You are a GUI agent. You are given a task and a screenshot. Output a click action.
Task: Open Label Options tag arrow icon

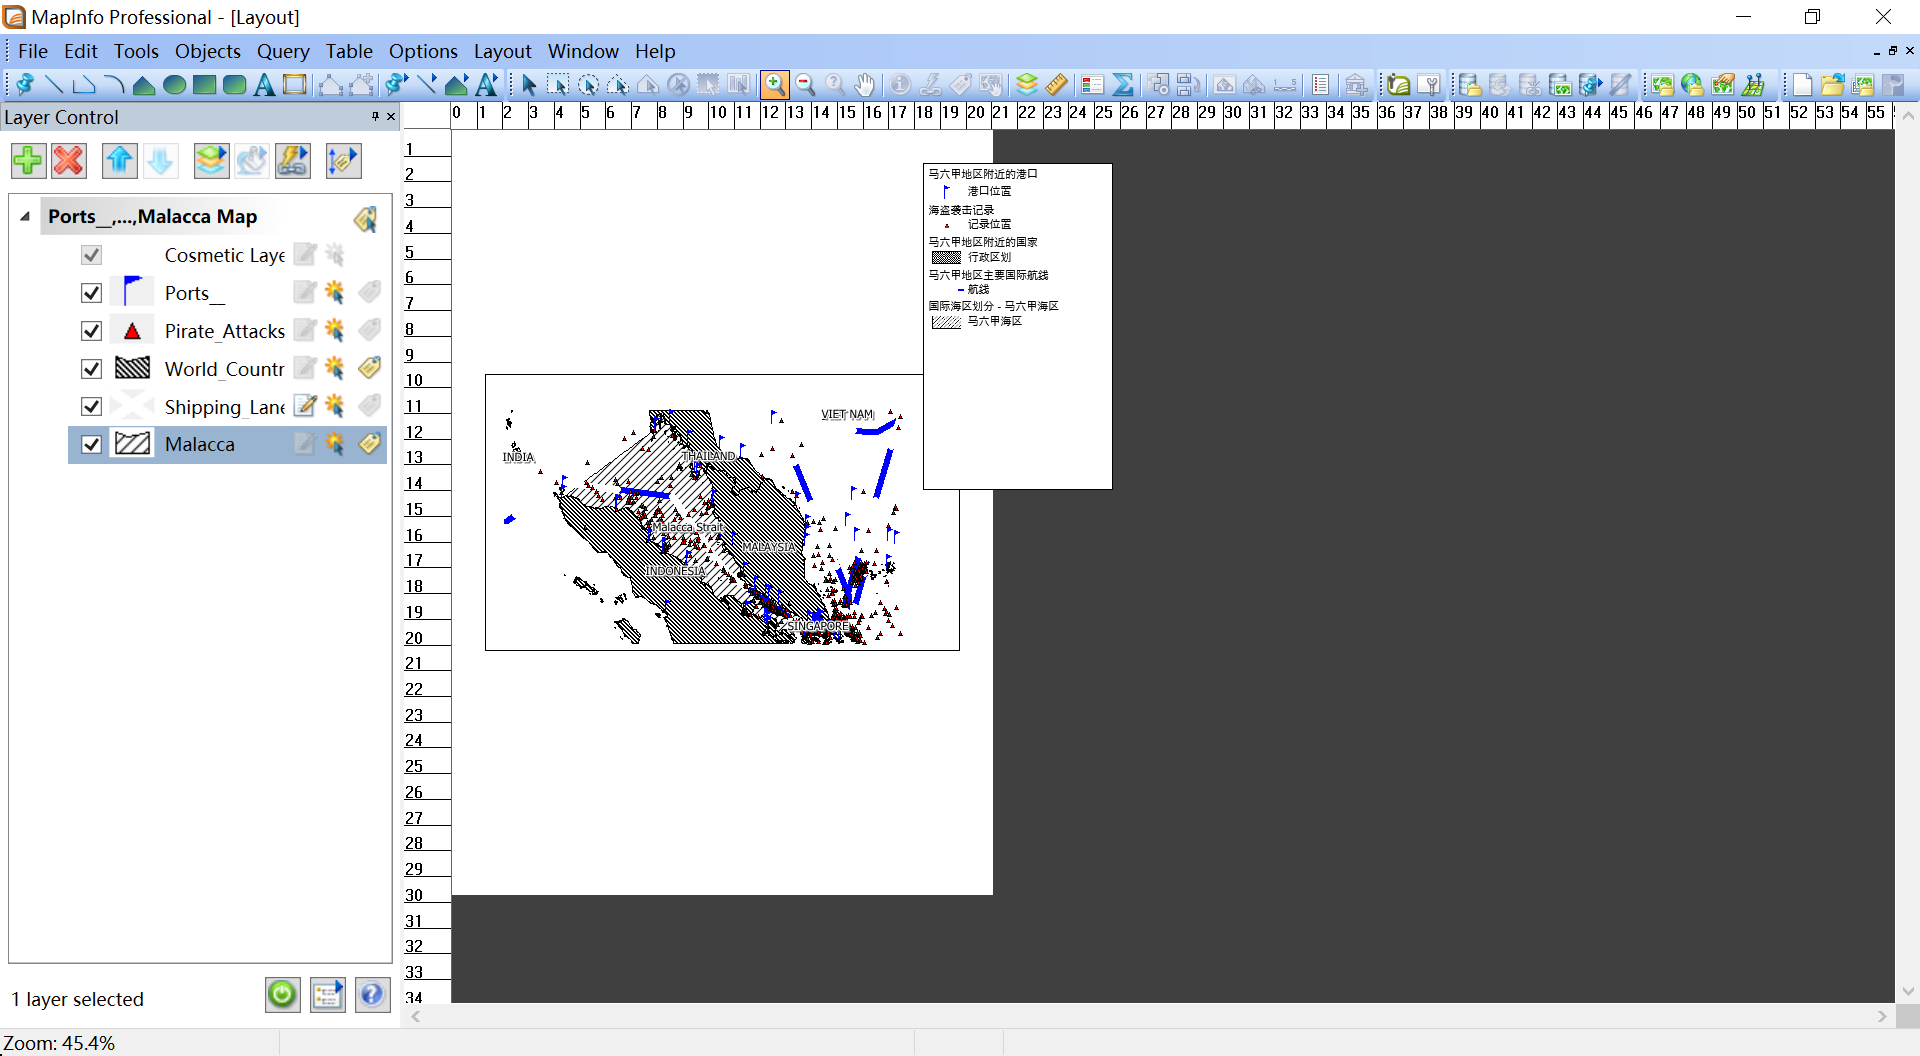(x=343, y=160)
